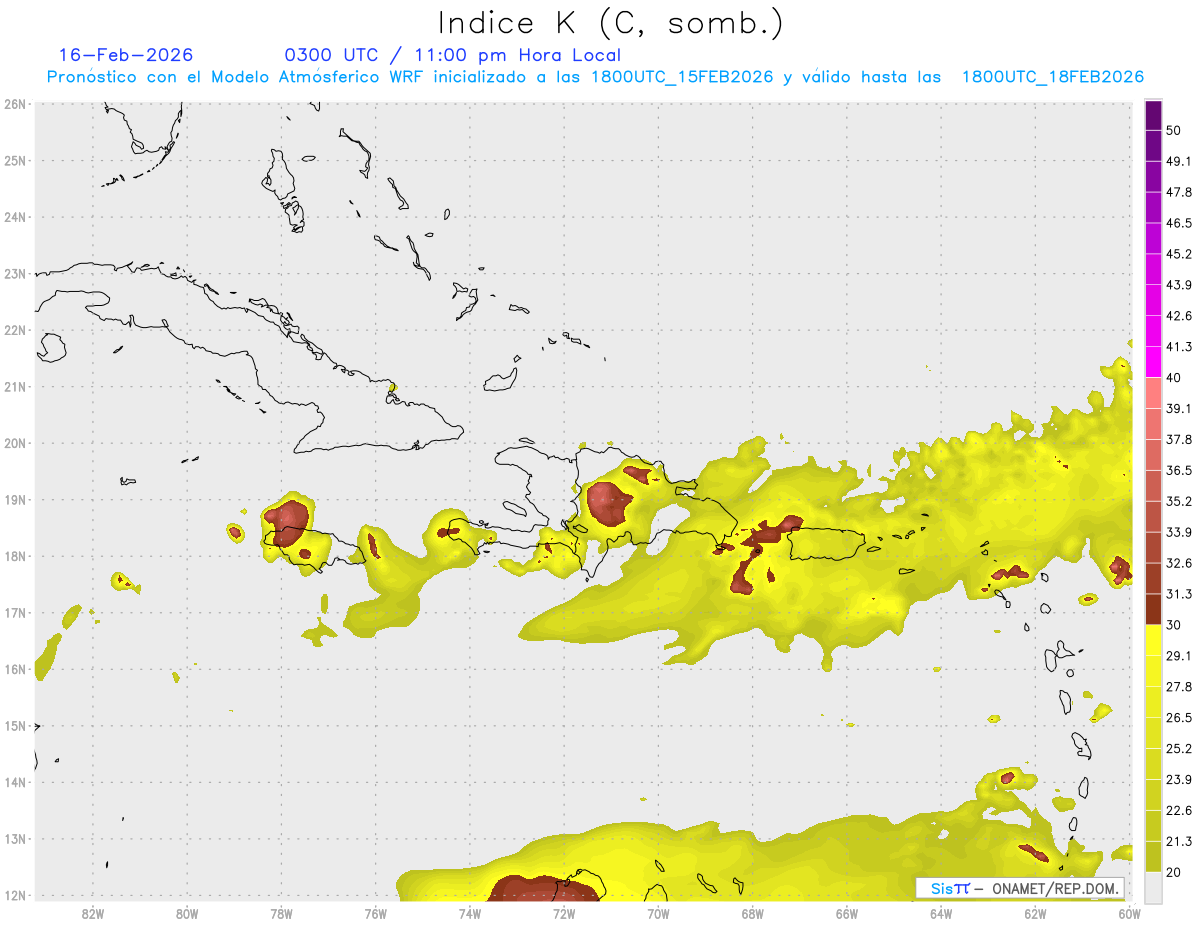Click the colorbar value "46.5"
The width and height of the screenshot is (1200, 927).
click(1178, 223)
